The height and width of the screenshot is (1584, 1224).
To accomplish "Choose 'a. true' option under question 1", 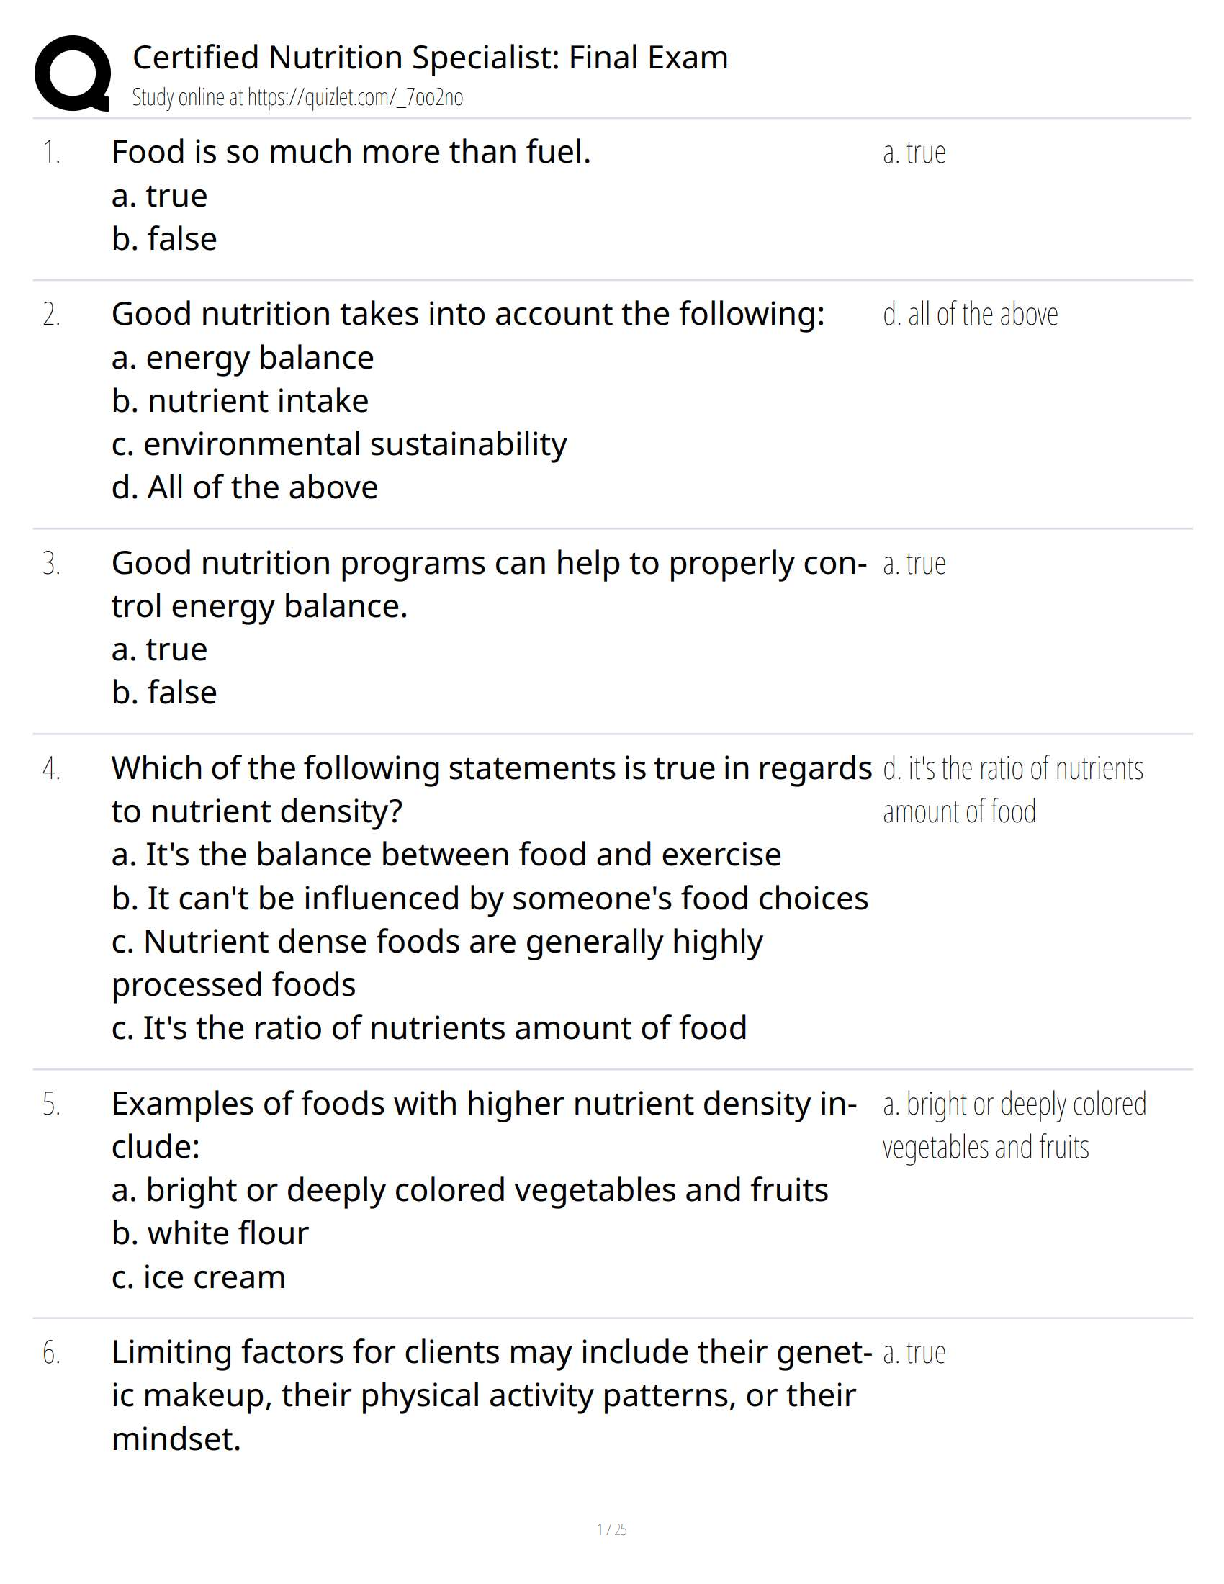I will click(160, 195).
